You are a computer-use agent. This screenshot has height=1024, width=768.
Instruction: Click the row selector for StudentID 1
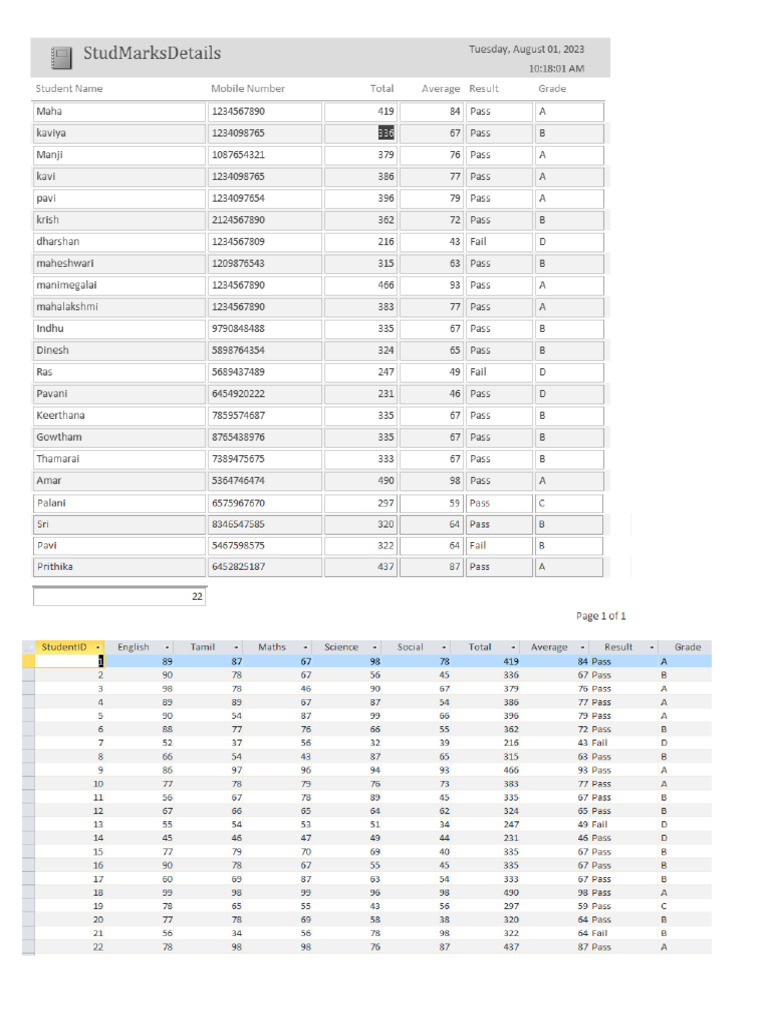28,661
